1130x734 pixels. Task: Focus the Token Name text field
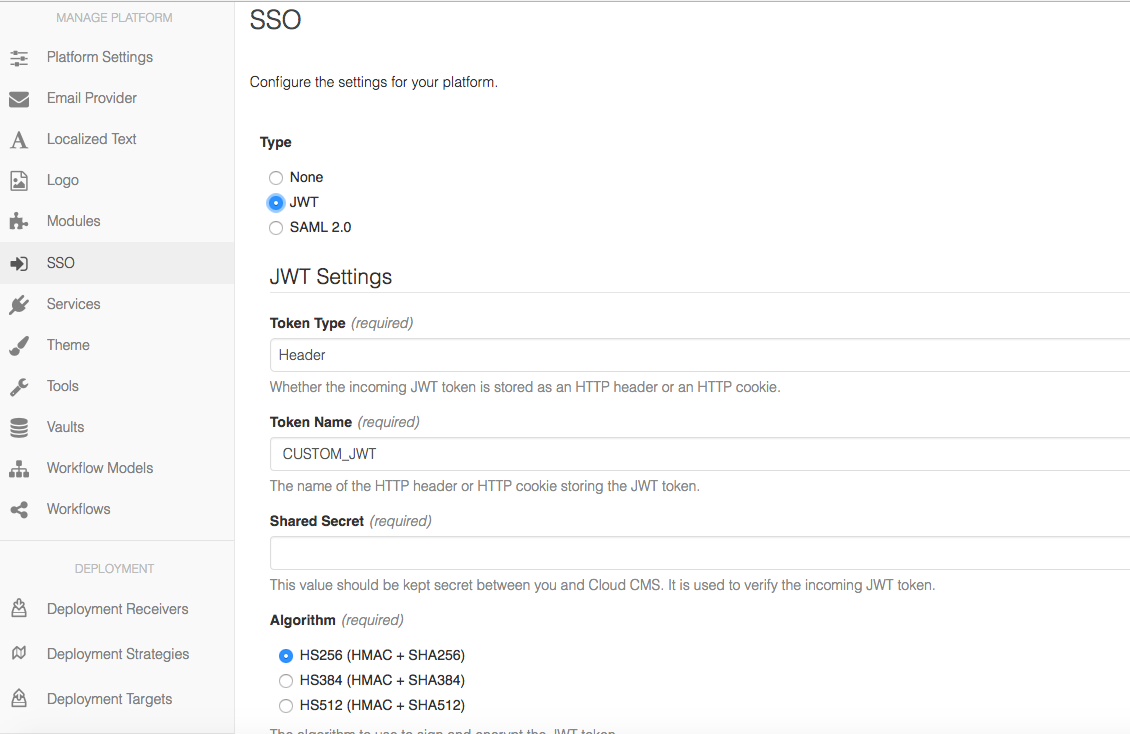(699, 454)
